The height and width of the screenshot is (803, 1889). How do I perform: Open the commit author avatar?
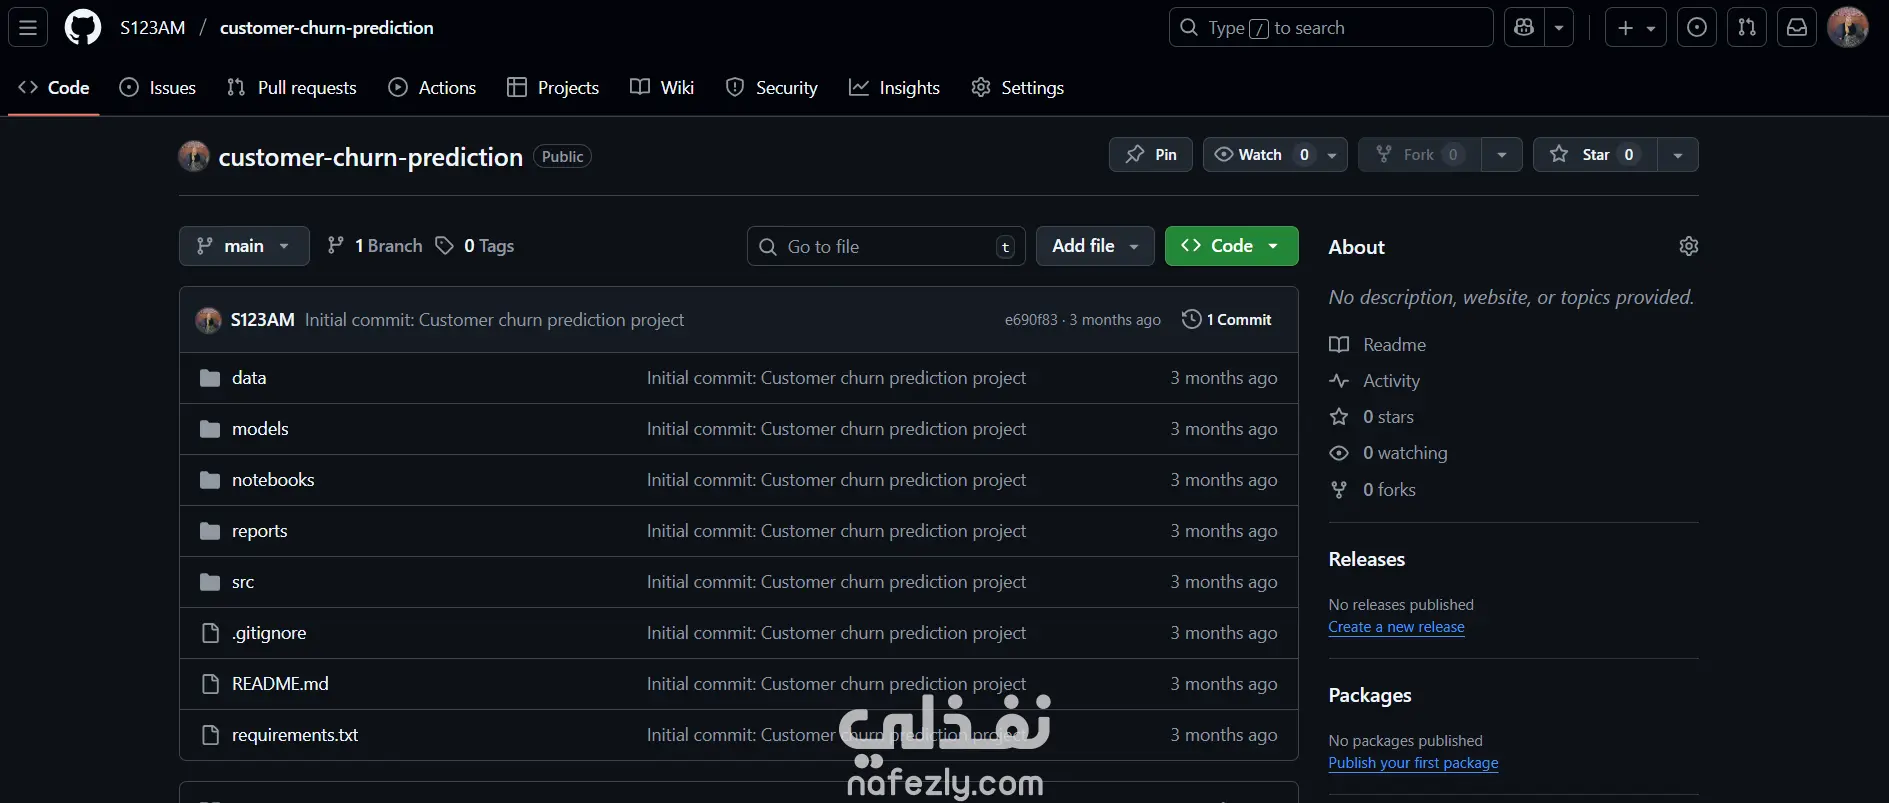coord(208,320)
